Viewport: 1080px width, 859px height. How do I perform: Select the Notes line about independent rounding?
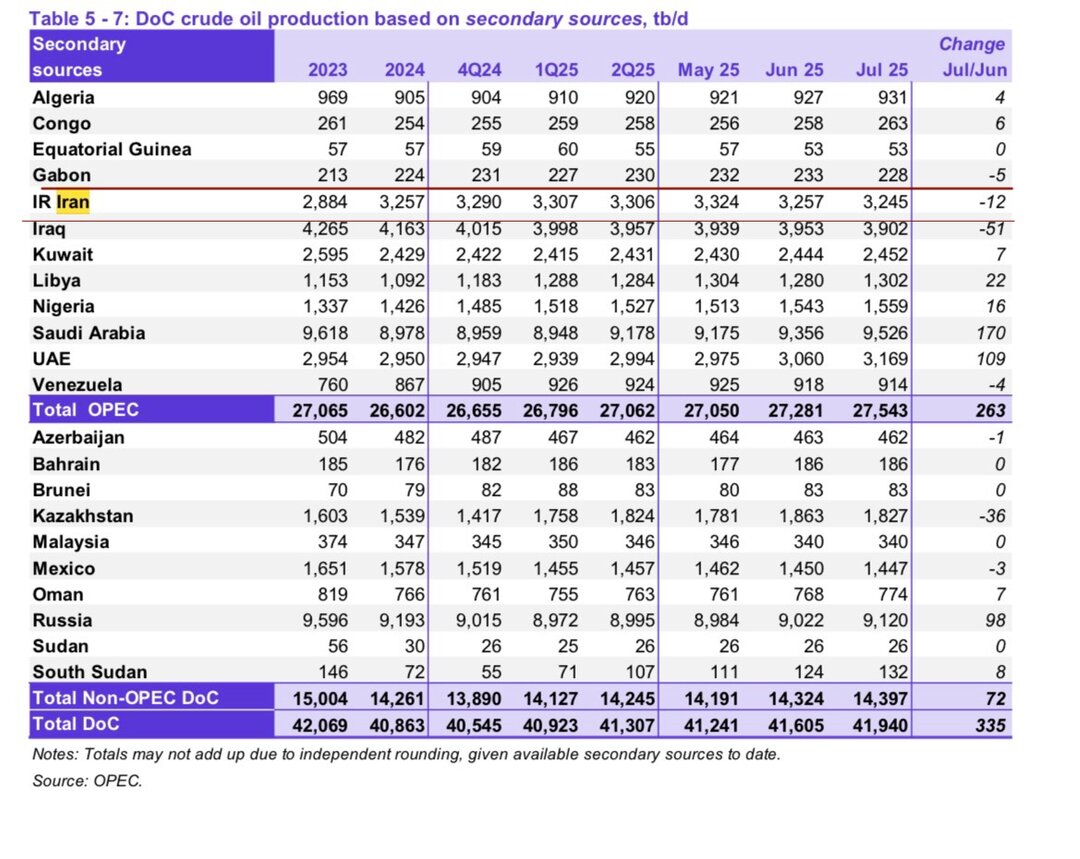point(406,755)
